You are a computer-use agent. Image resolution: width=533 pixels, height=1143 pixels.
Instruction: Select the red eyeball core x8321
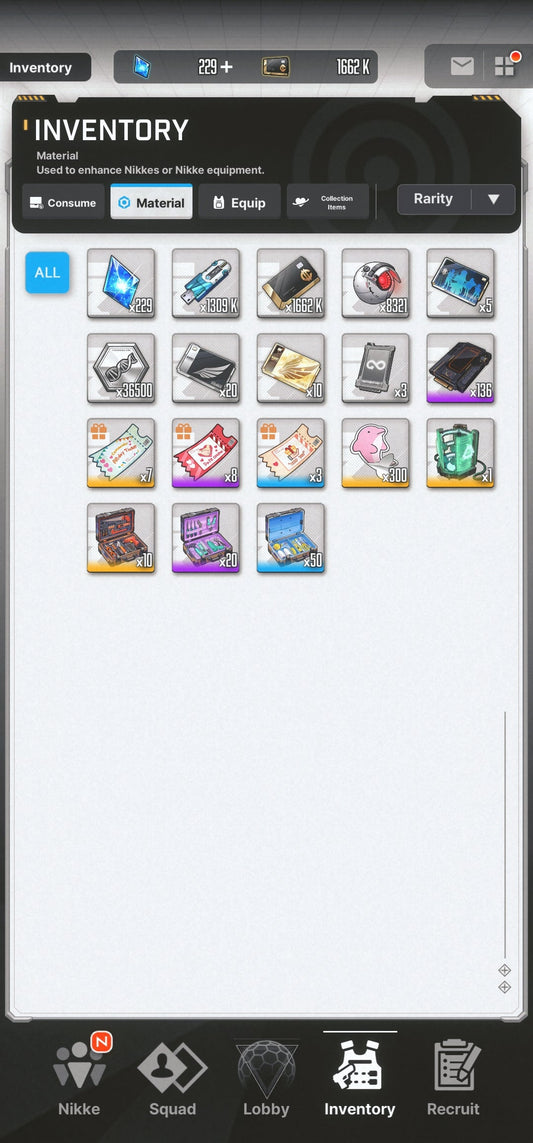376,283
